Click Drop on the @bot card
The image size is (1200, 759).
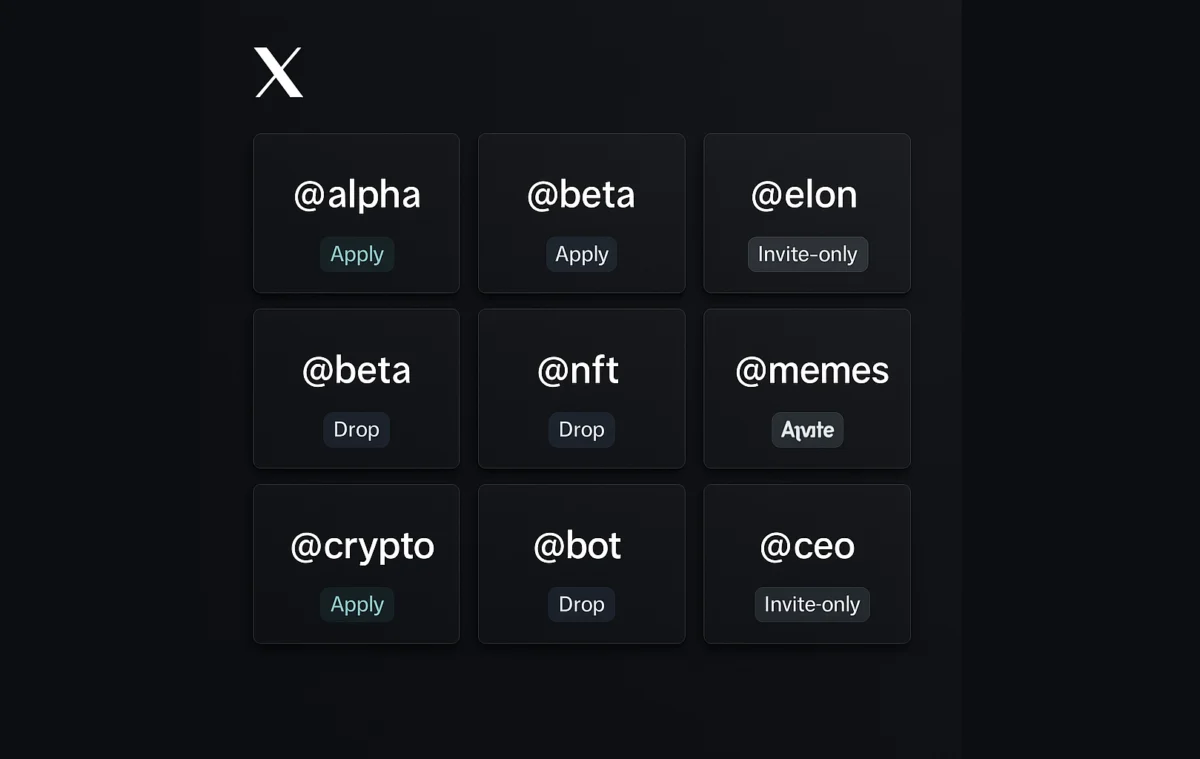click(581, 604)
